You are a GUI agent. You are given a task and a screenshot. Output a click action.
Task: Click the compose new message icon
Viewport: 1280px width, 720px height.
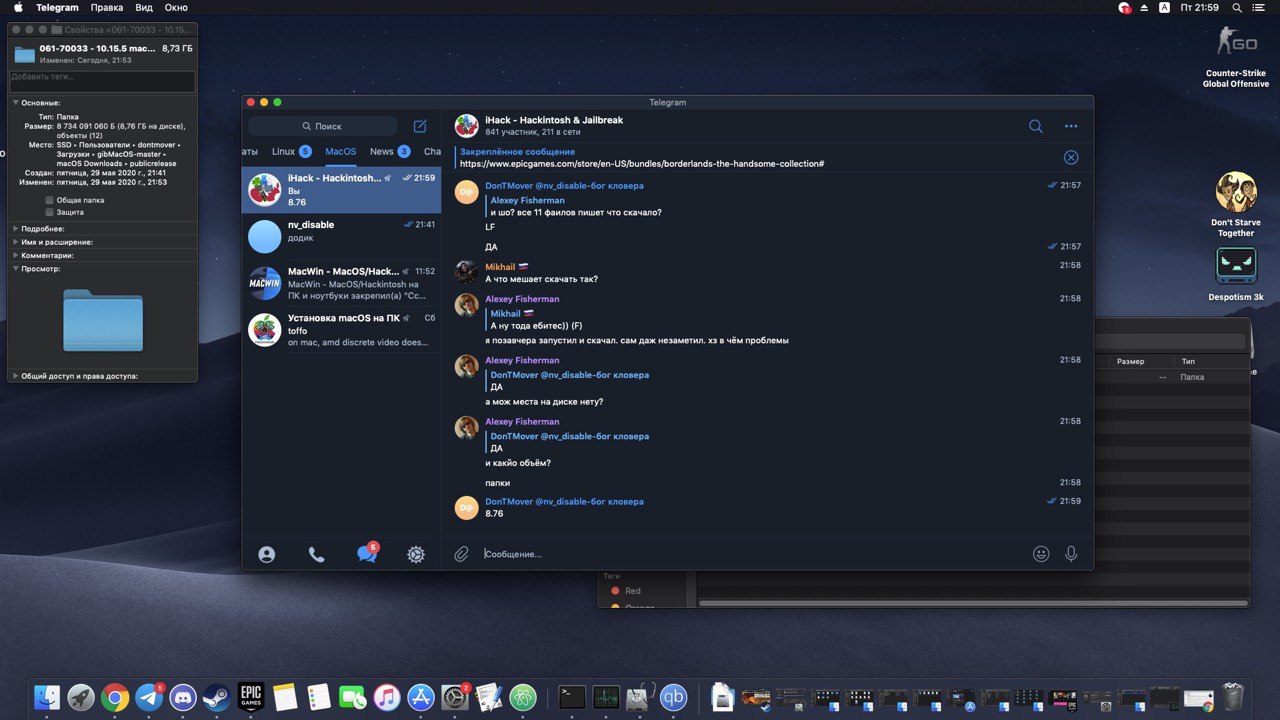(420, 126)
